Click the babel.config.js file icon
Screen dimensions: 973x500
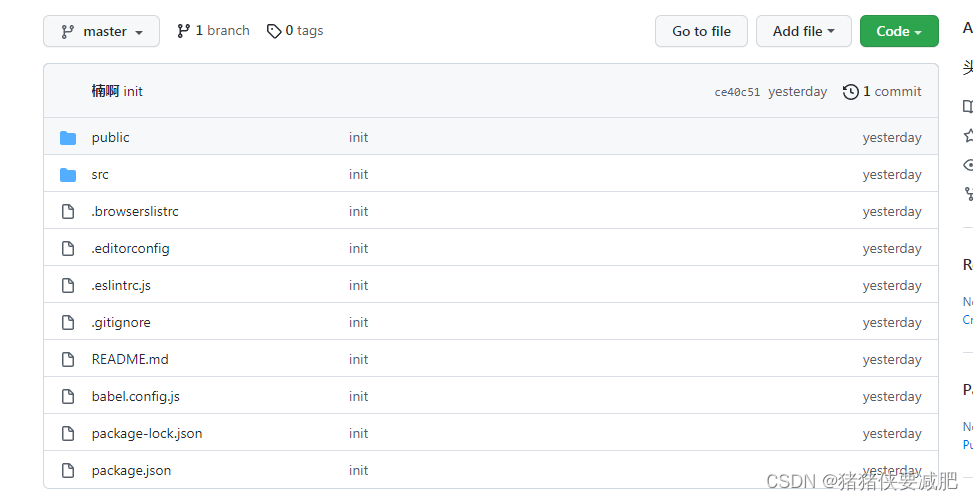68,396
